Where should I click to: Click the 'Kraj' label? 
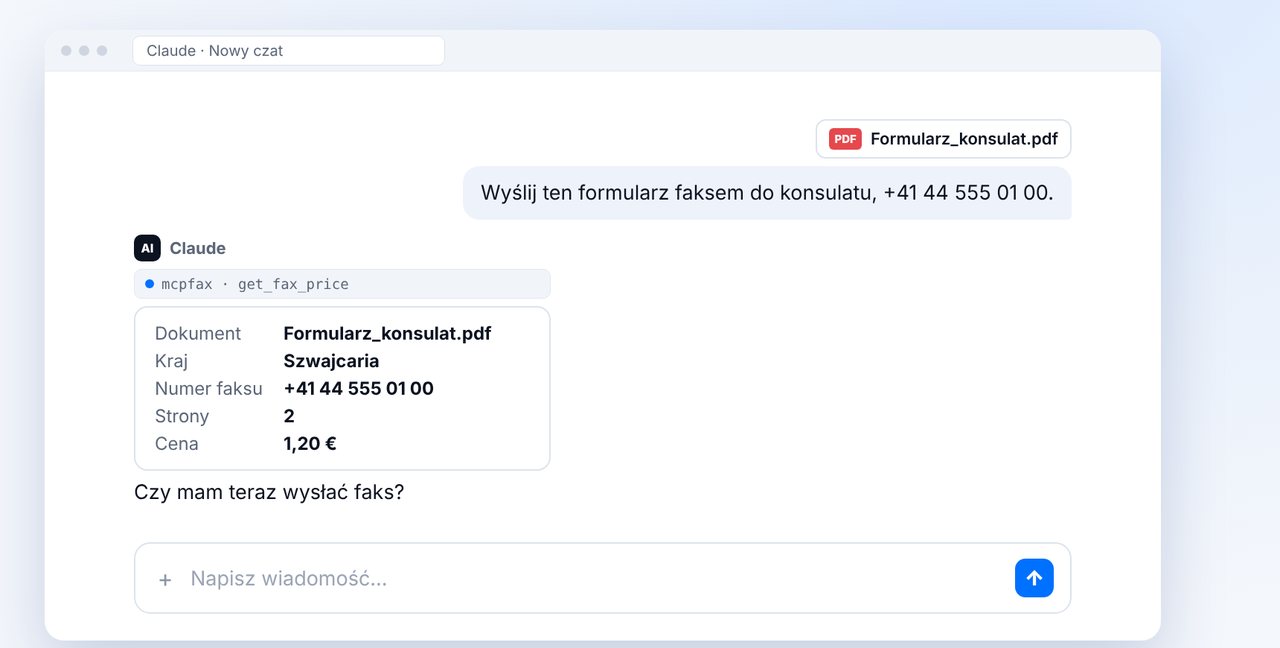171,361
